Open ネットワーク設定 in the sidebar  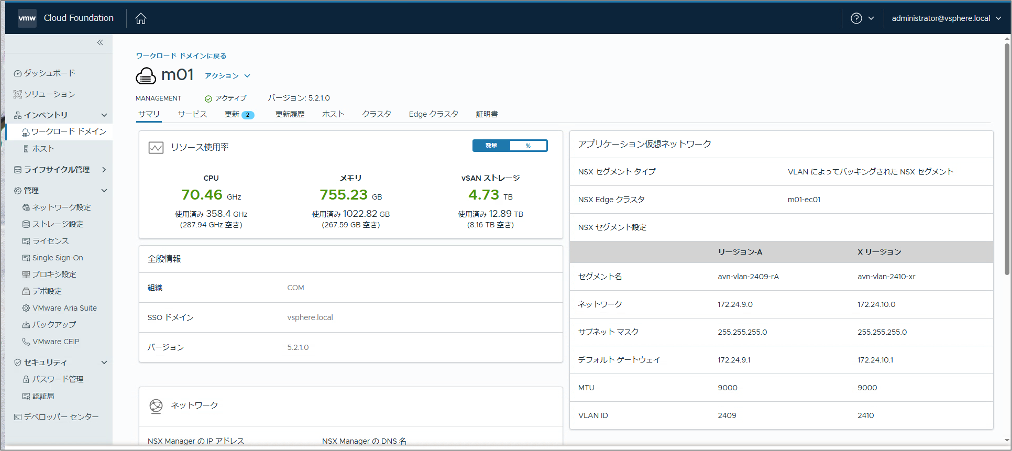[61, 208]
